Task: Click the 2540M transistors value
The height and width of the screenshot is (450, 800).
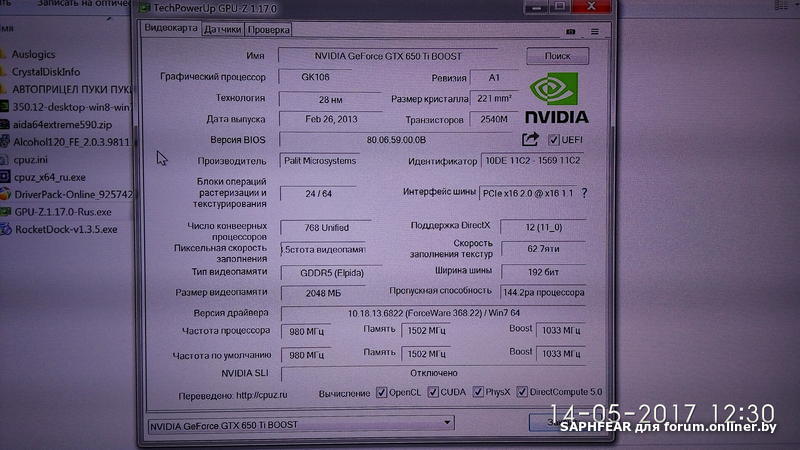Action: coord(493,119)
